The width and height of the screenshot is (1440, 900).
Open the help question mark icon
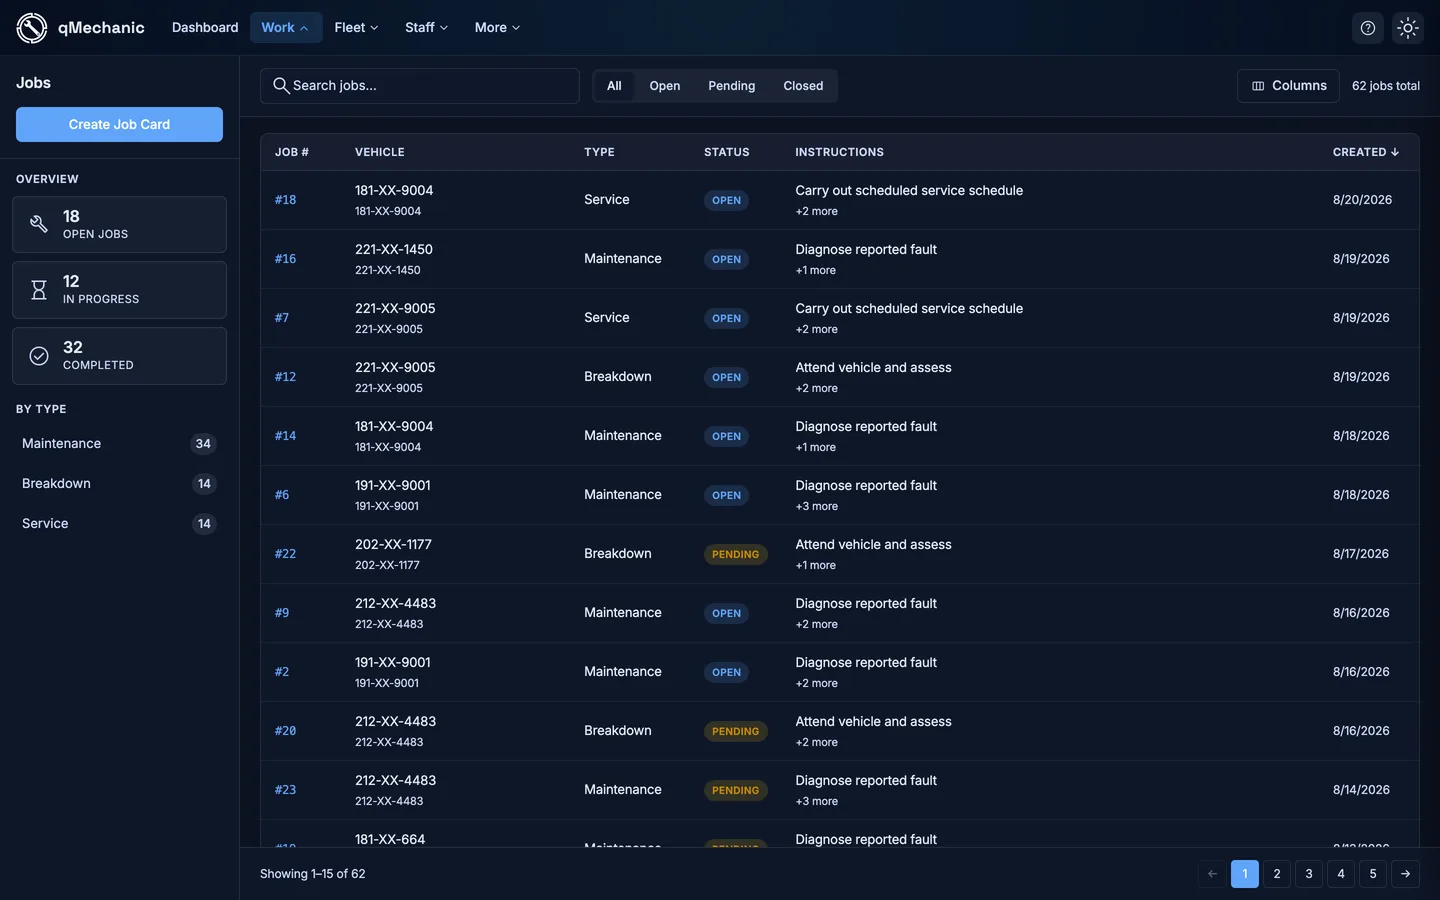click(1368, 28)
